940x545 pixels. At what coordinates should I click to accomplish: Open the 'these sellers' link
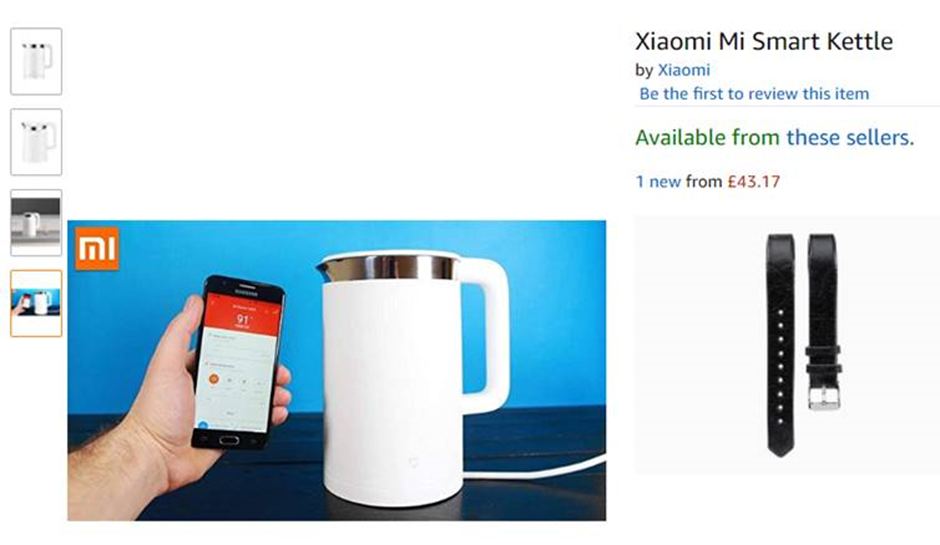pyautogui.click(x=850, y=137)
